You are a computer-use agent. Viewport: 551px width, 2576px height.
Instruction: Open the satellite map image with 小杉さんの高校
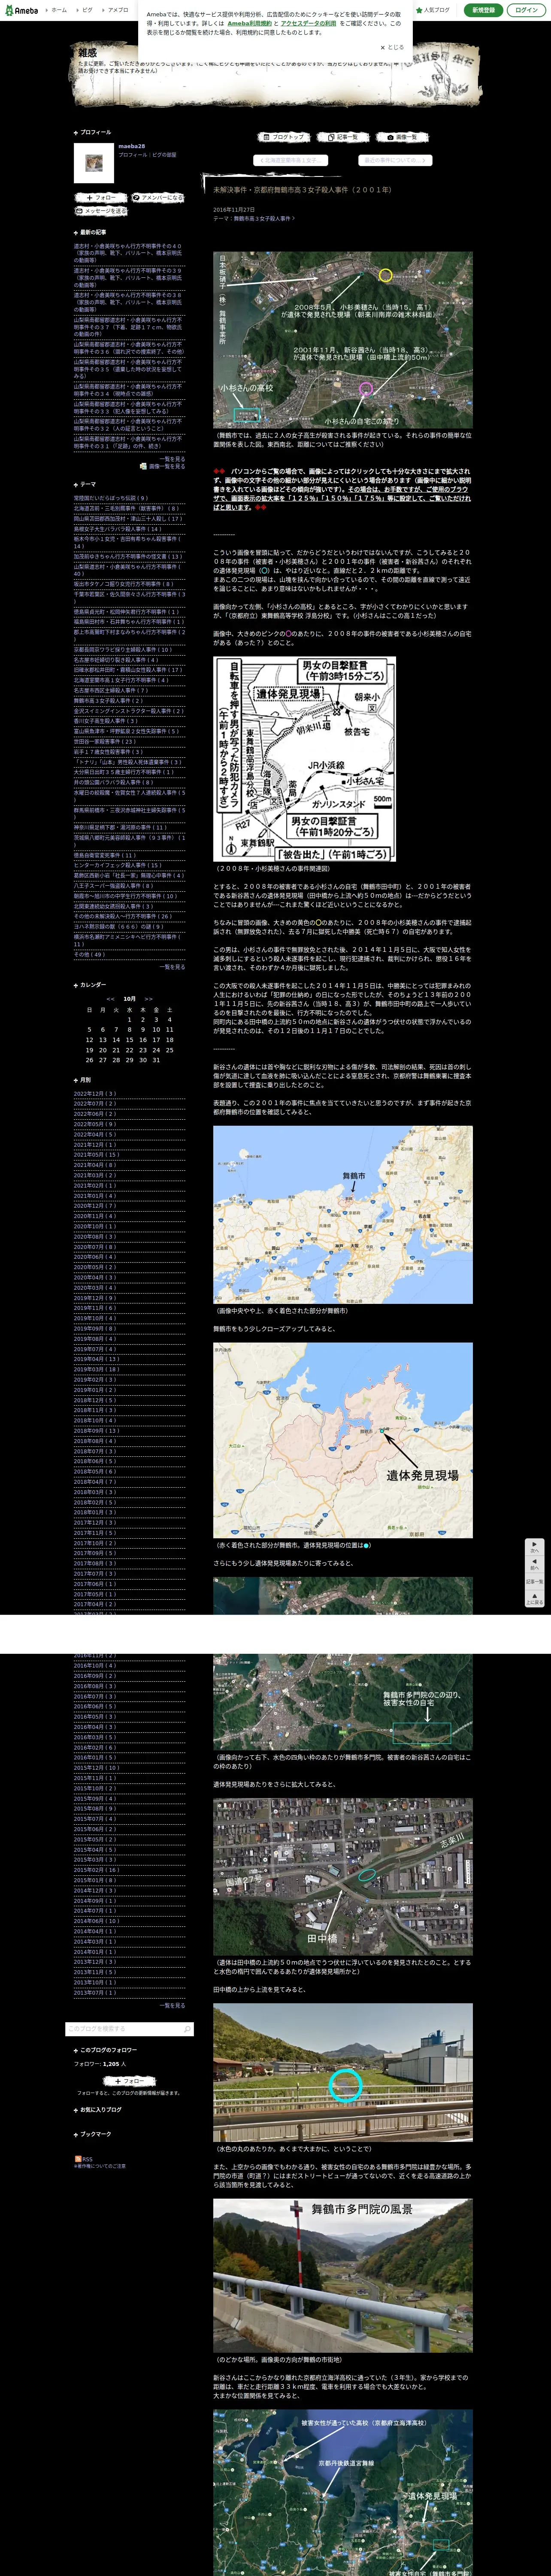coord(343,340)
